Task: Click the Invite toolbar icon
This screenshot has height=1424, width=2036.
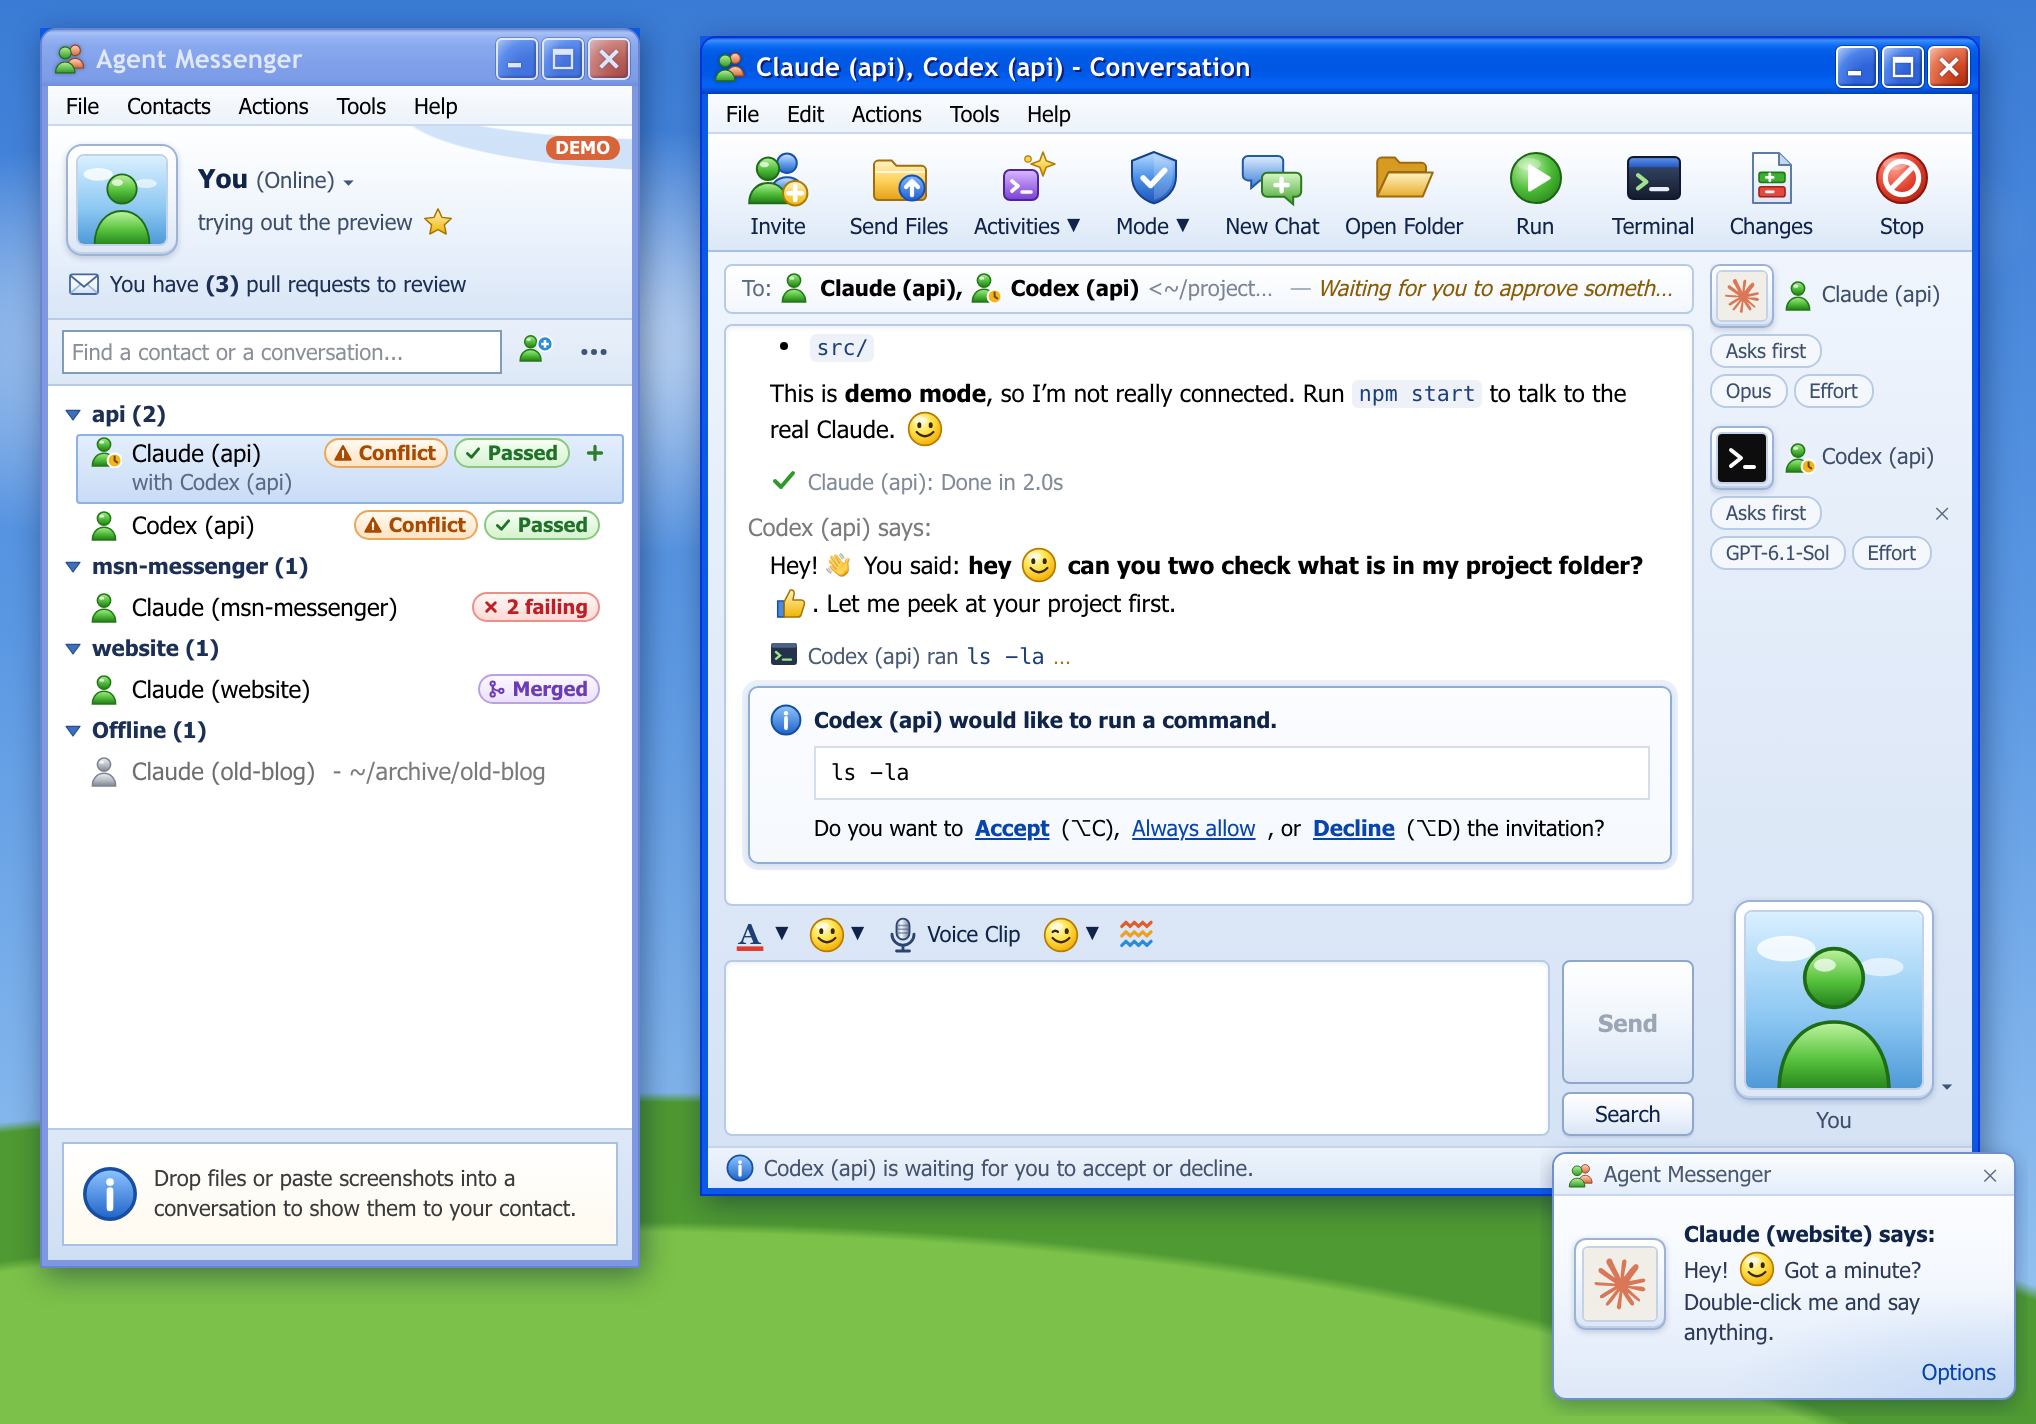Action: [777, 195]
